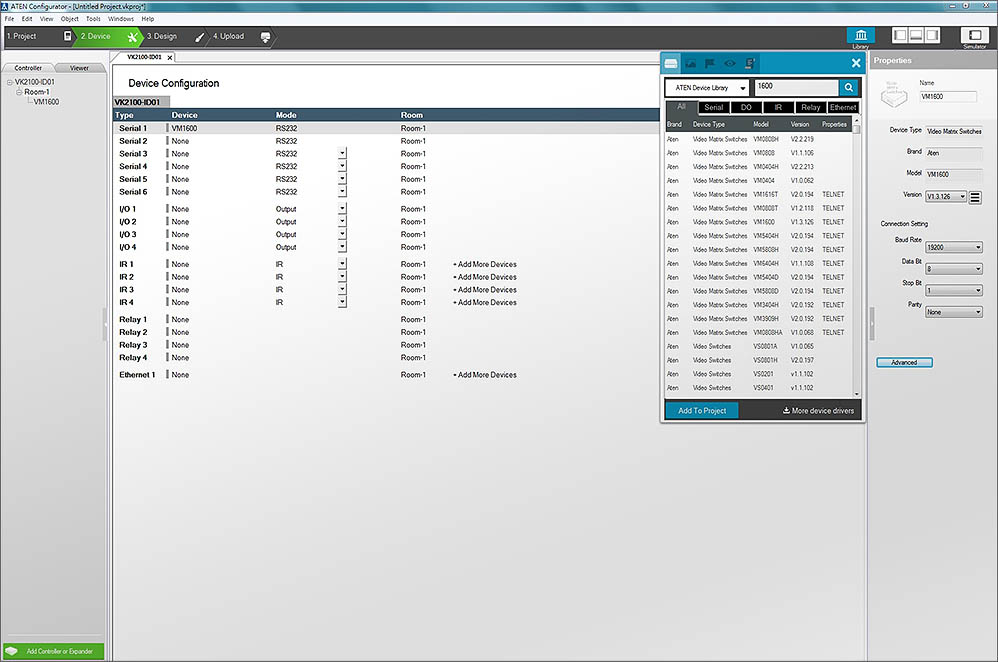Click Add Controller or Expander button

(x=54, y=651)
